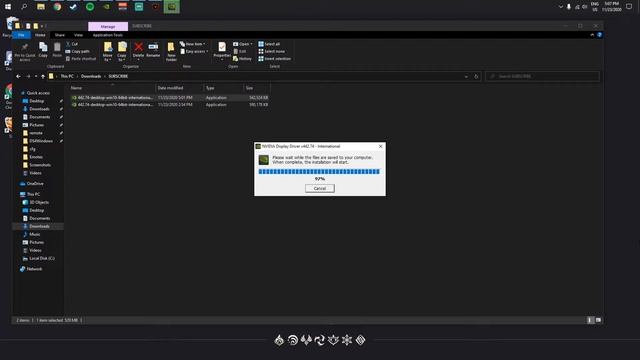
Task: Open the Copy to menu
Action: (122, 52)
